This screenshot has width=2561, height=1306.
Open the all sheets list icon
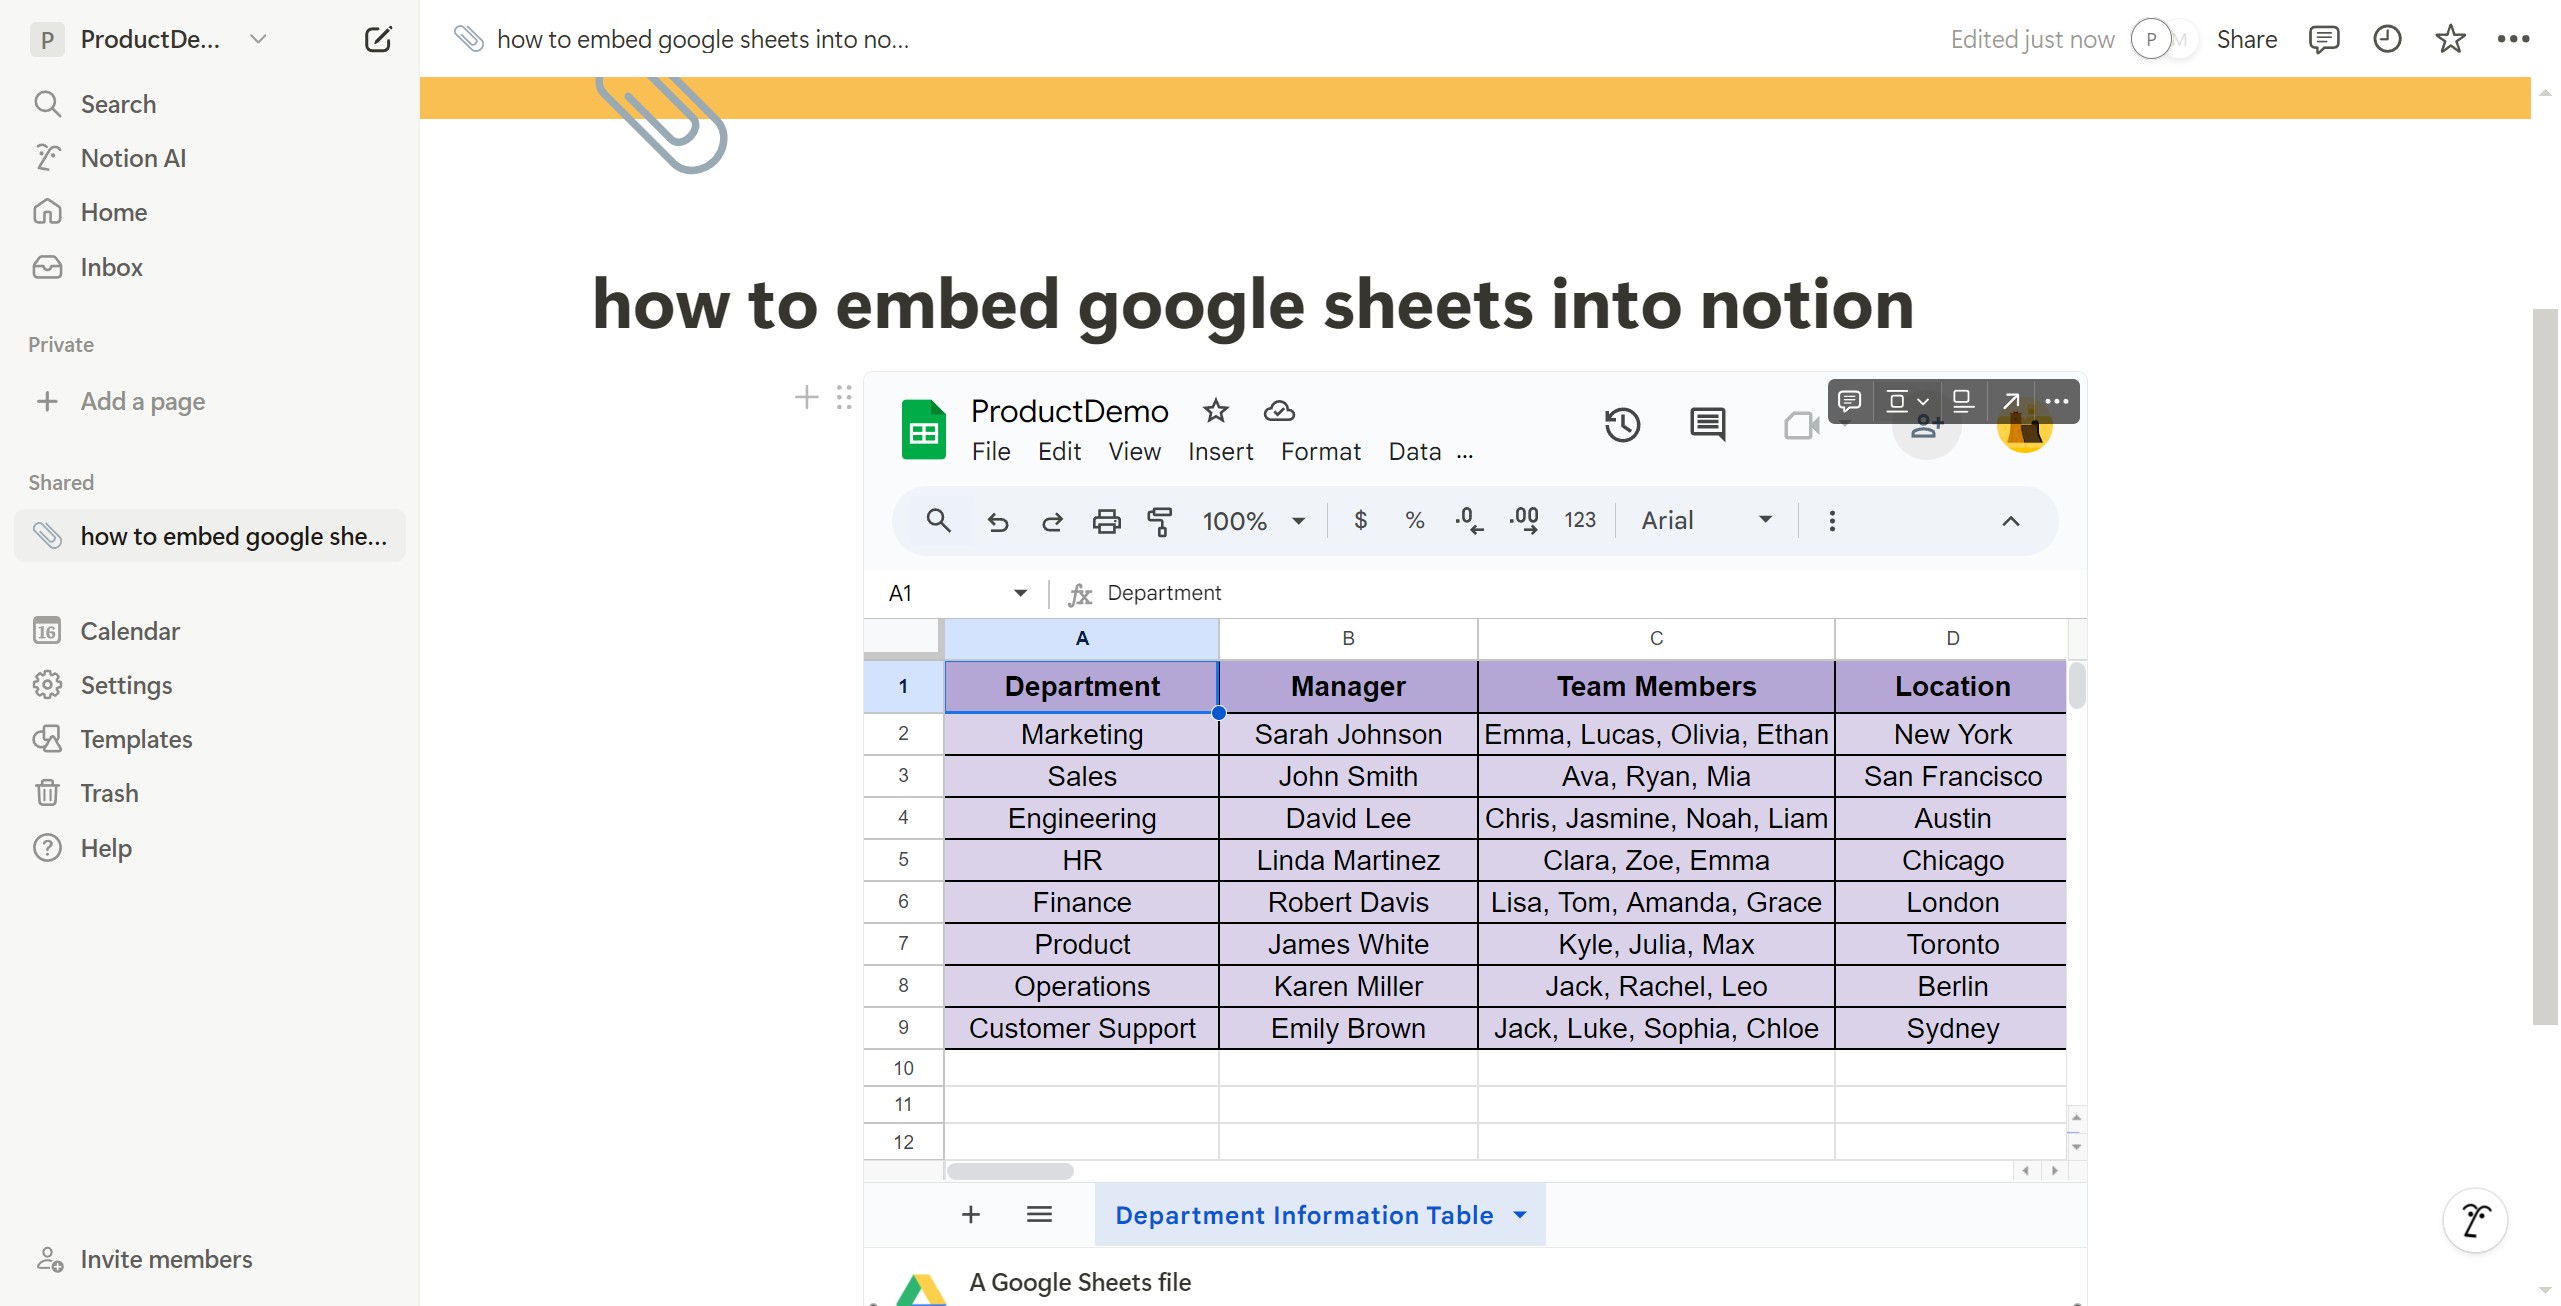pos(1039,1215)
